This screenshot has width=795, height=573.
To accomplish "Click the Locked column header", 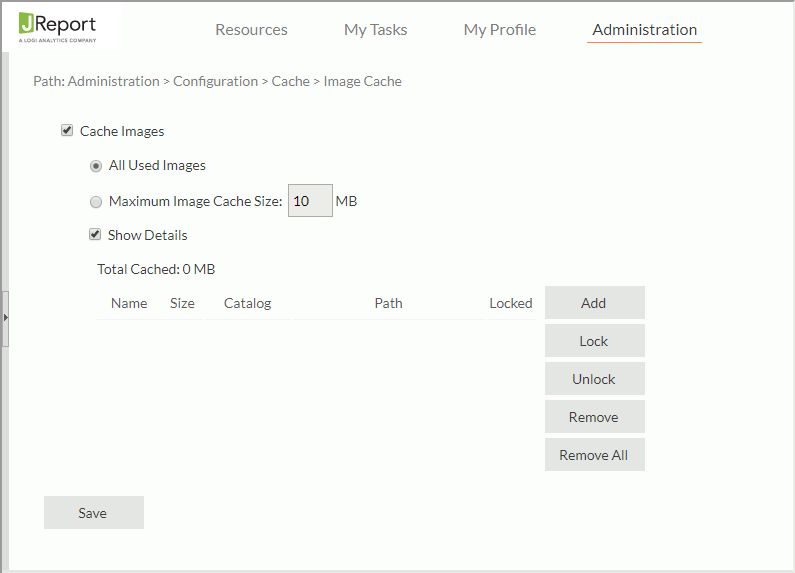I will [511, 303].
